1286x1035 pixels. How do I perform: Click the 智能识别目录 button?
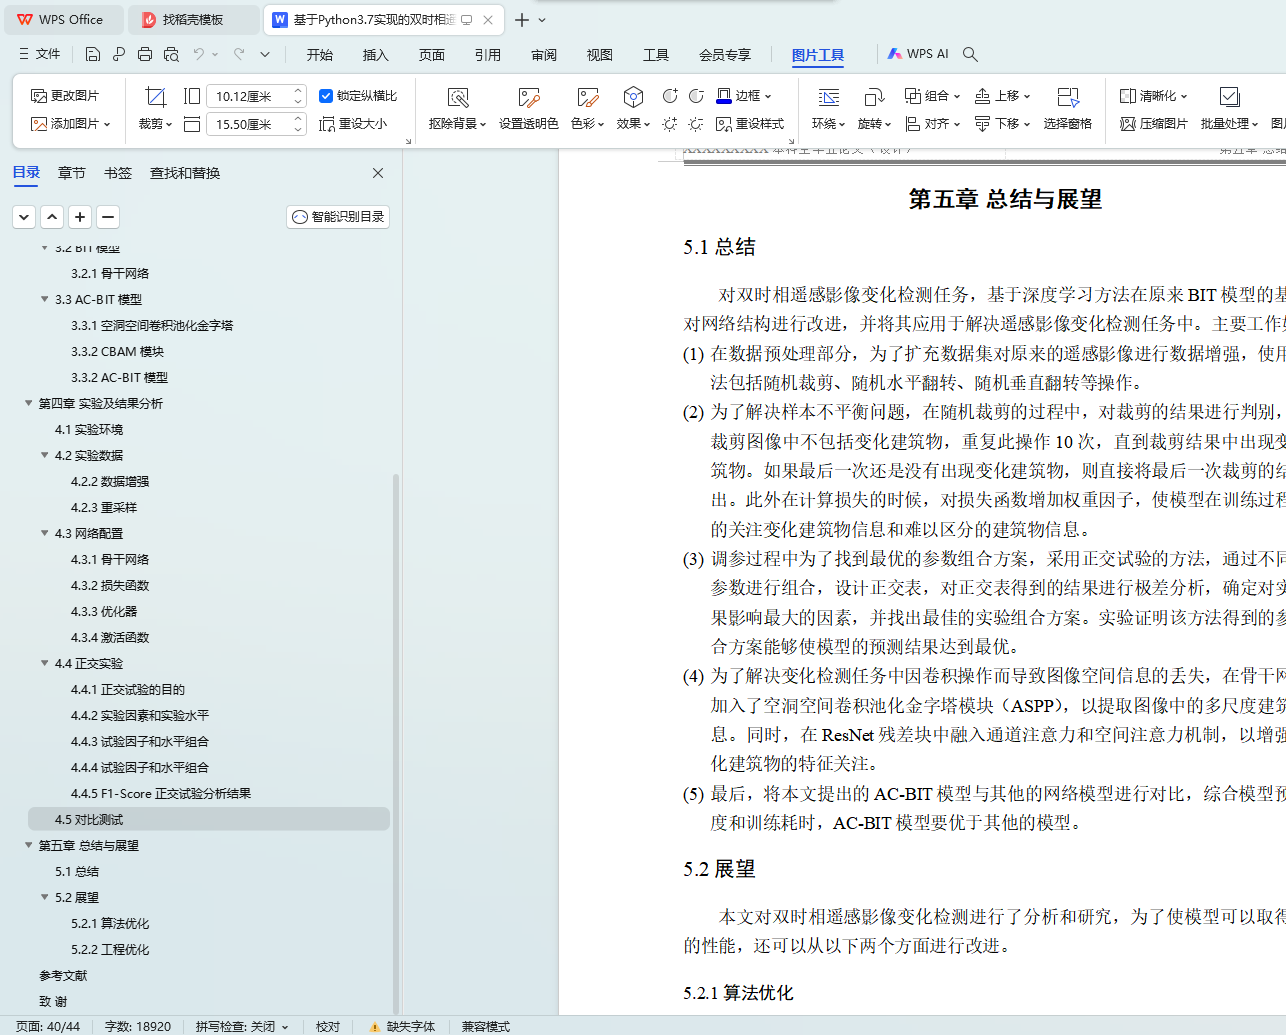[338, 217]
